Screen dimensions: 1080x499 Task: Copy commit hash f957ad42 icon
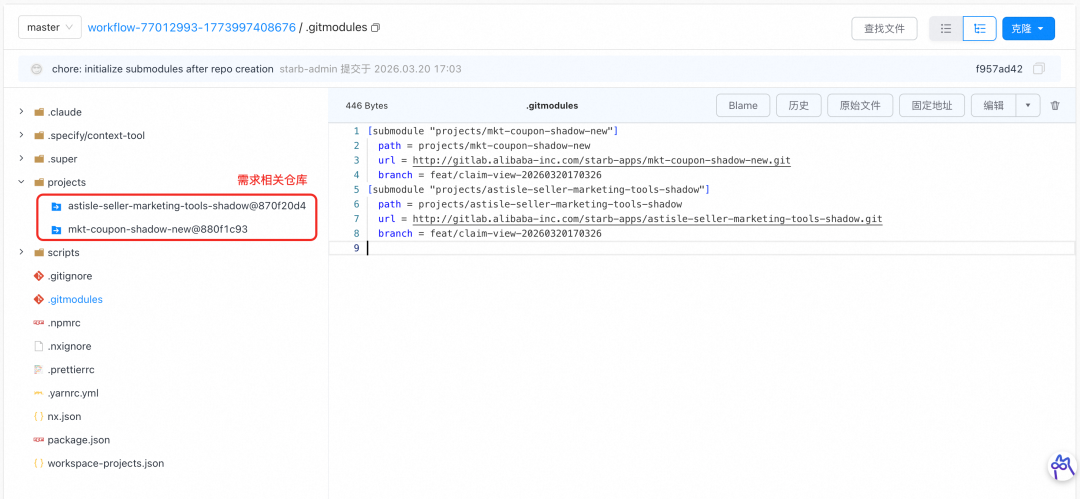click(x=1039, y=69)
